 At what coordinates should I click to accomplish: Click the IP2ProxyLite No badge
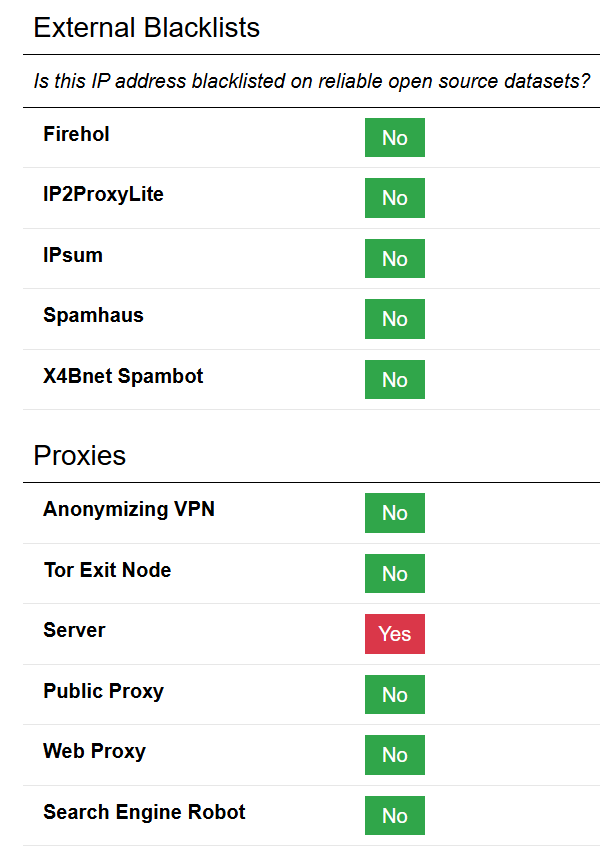click(x=394, y=198)
